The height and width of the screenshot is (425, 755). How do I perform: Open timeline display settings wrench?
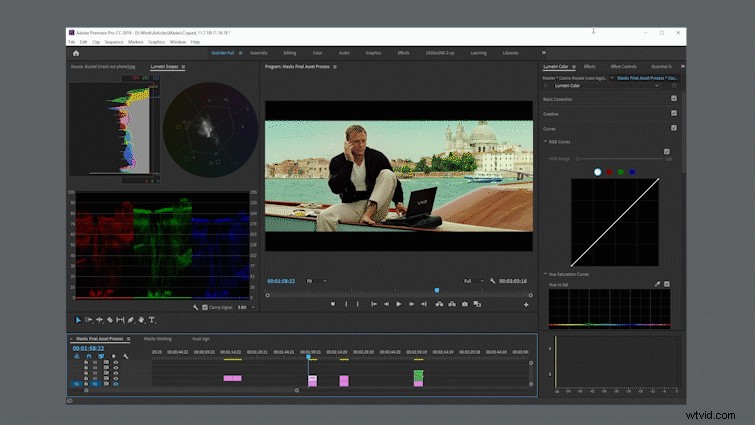pos(126,356)
